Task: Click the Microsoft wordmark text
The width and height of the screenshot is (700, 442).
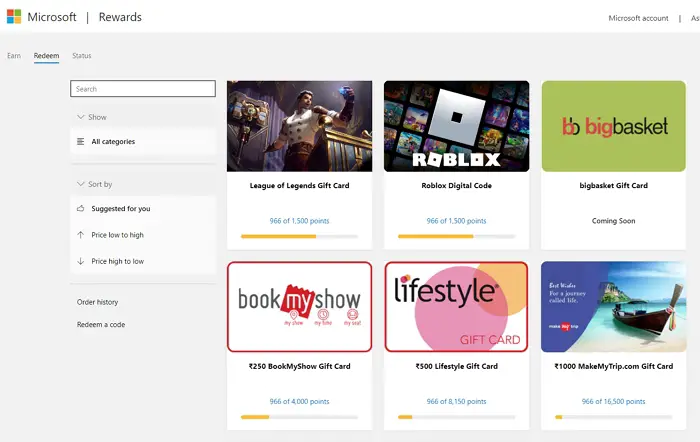Action: [52, 17]
